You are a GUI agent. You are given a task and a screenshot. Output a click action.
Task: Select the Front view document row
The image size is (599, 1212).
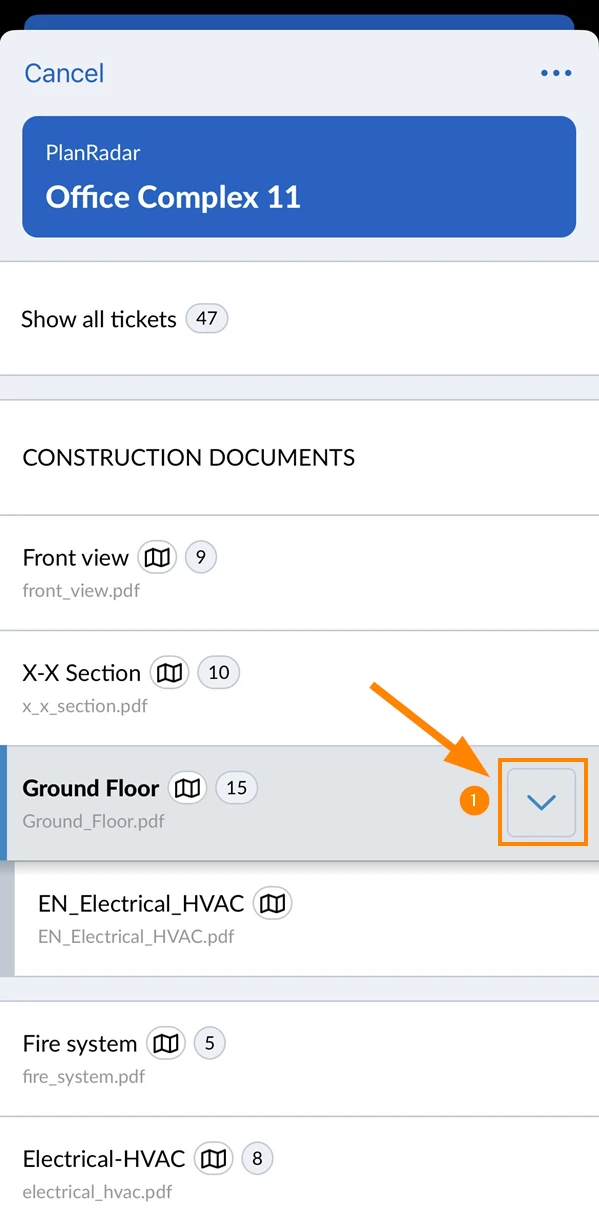pyautogui.click(x=299, y=573)
